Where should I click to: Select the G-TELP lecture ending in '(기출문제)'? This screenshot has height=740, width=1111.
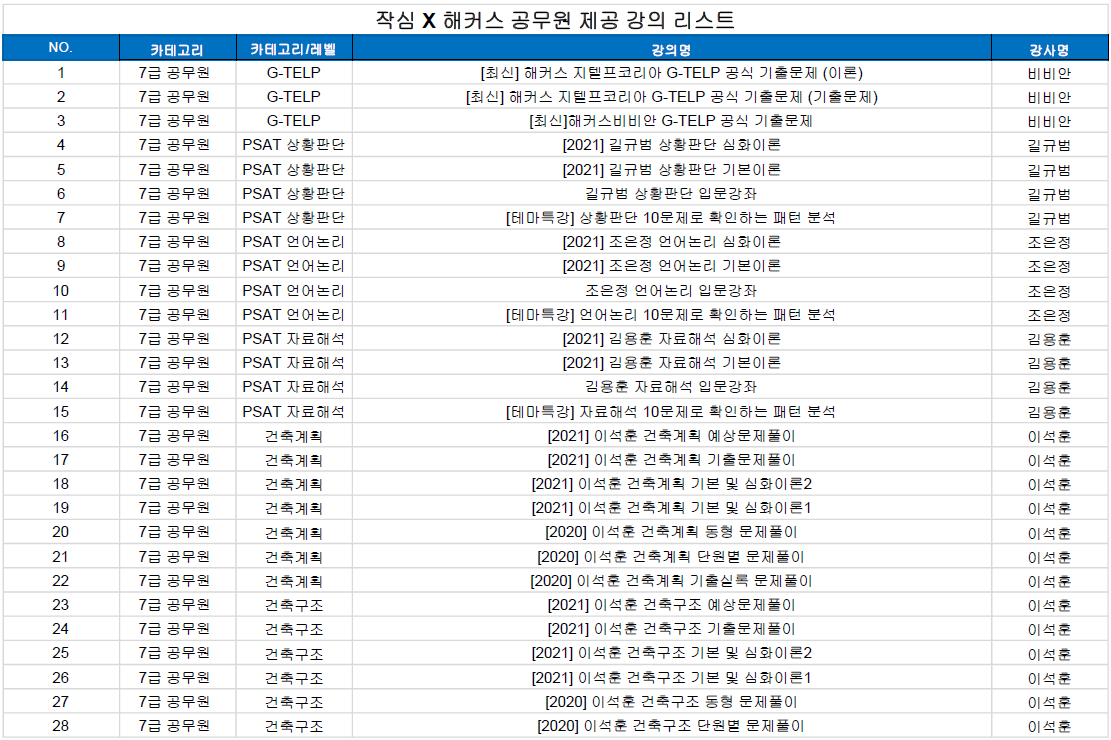click(671, 97)
